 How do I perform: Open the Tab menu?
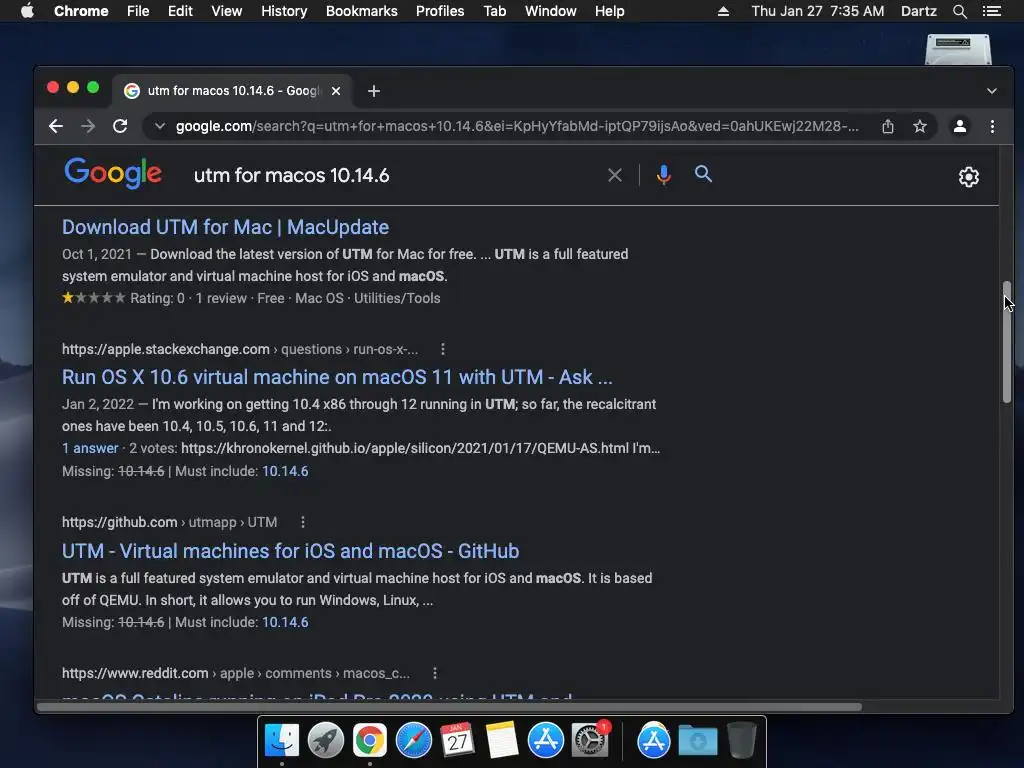pyautogui.click(x=495, y=11)
